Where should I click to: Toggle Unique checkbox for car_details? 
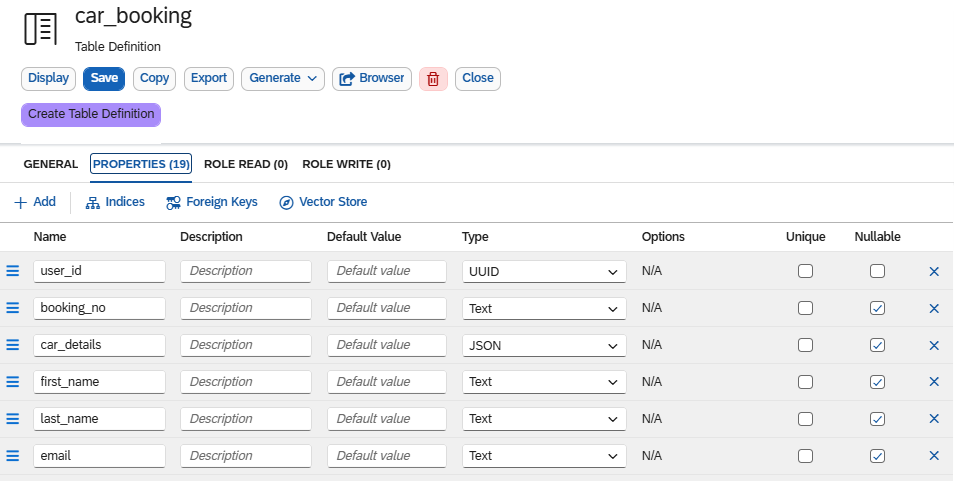806,345
